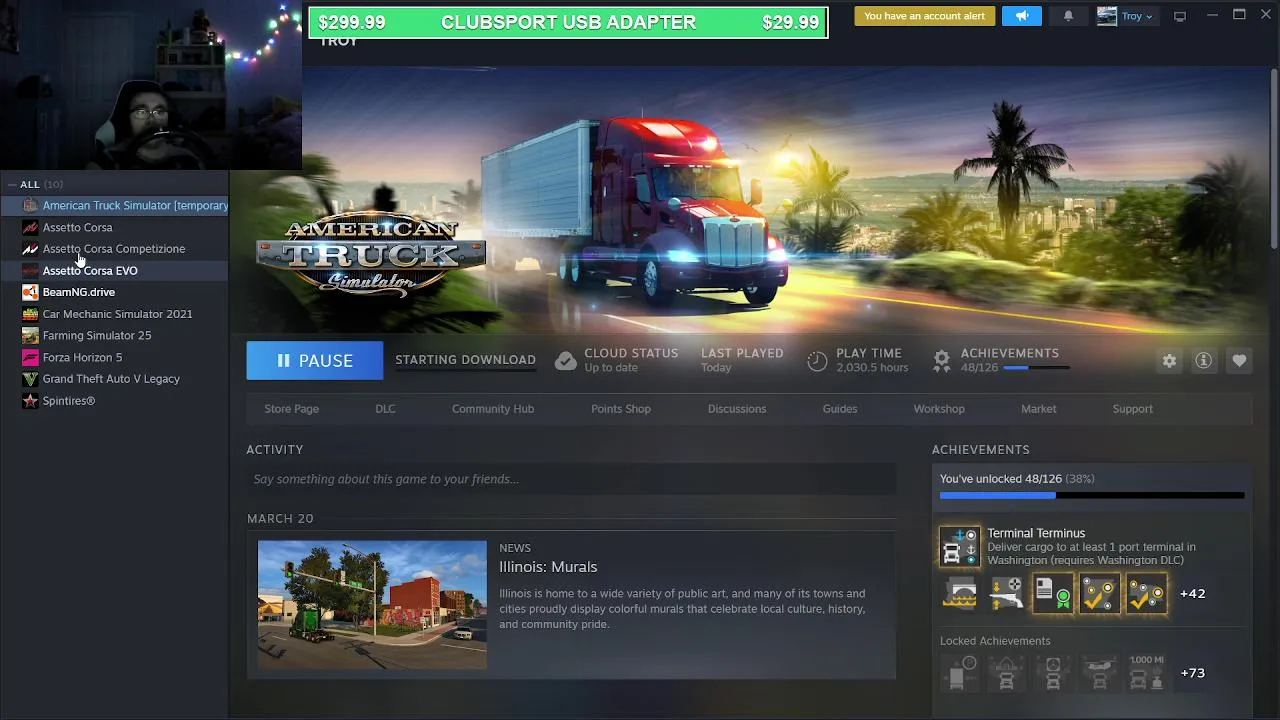The image size is (1280, 720).
Task: Show the +42 more unlocked achievements
Action: [1192, 593]
